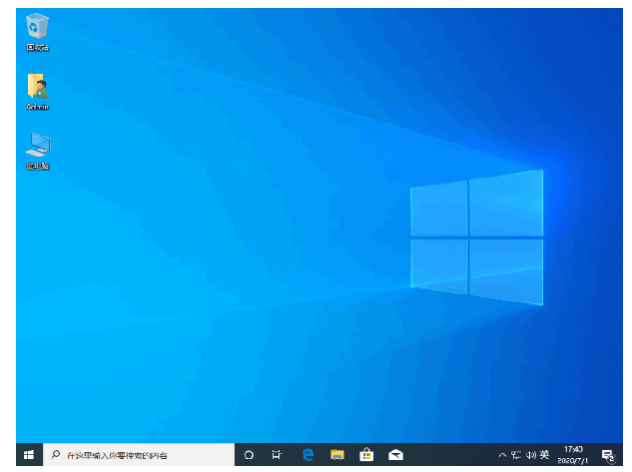Expand the hidden system tray icons chevron
Image resolution: width=632 pixels, height=472 pixels.
click(502, 455)
